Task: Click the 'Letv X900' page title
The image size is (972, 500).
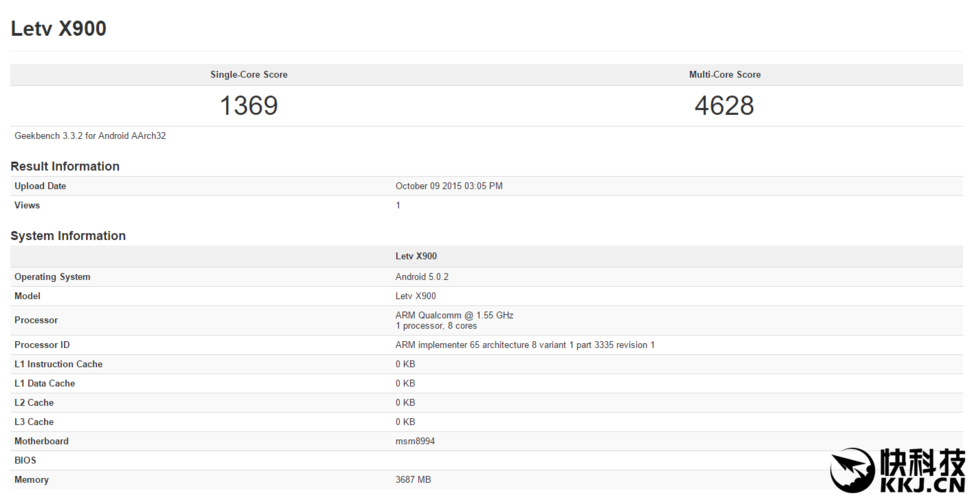Action: click(58, 29)
